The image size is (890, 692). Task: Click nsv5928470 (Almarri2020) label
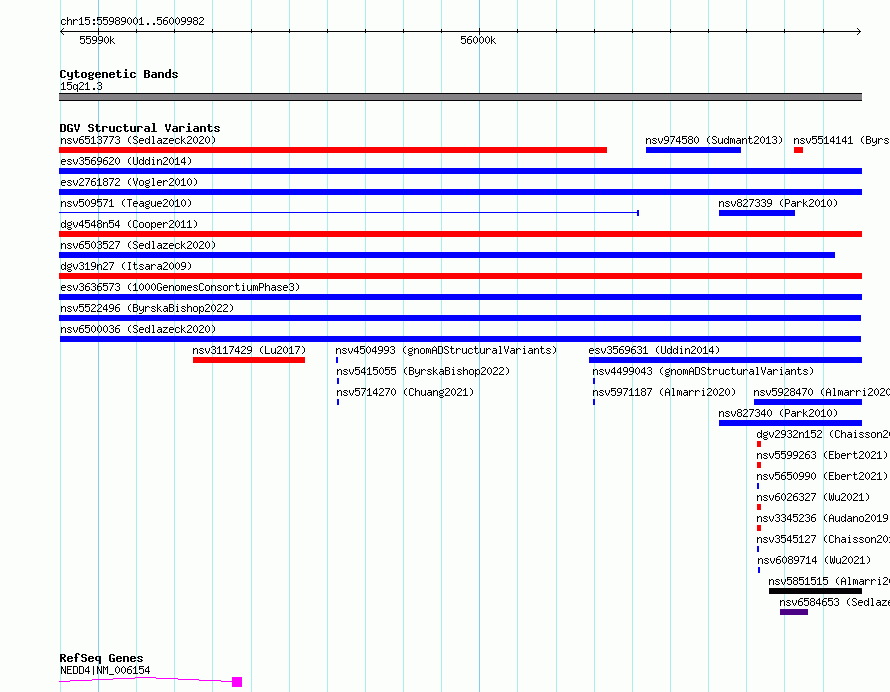coord(821,392)
